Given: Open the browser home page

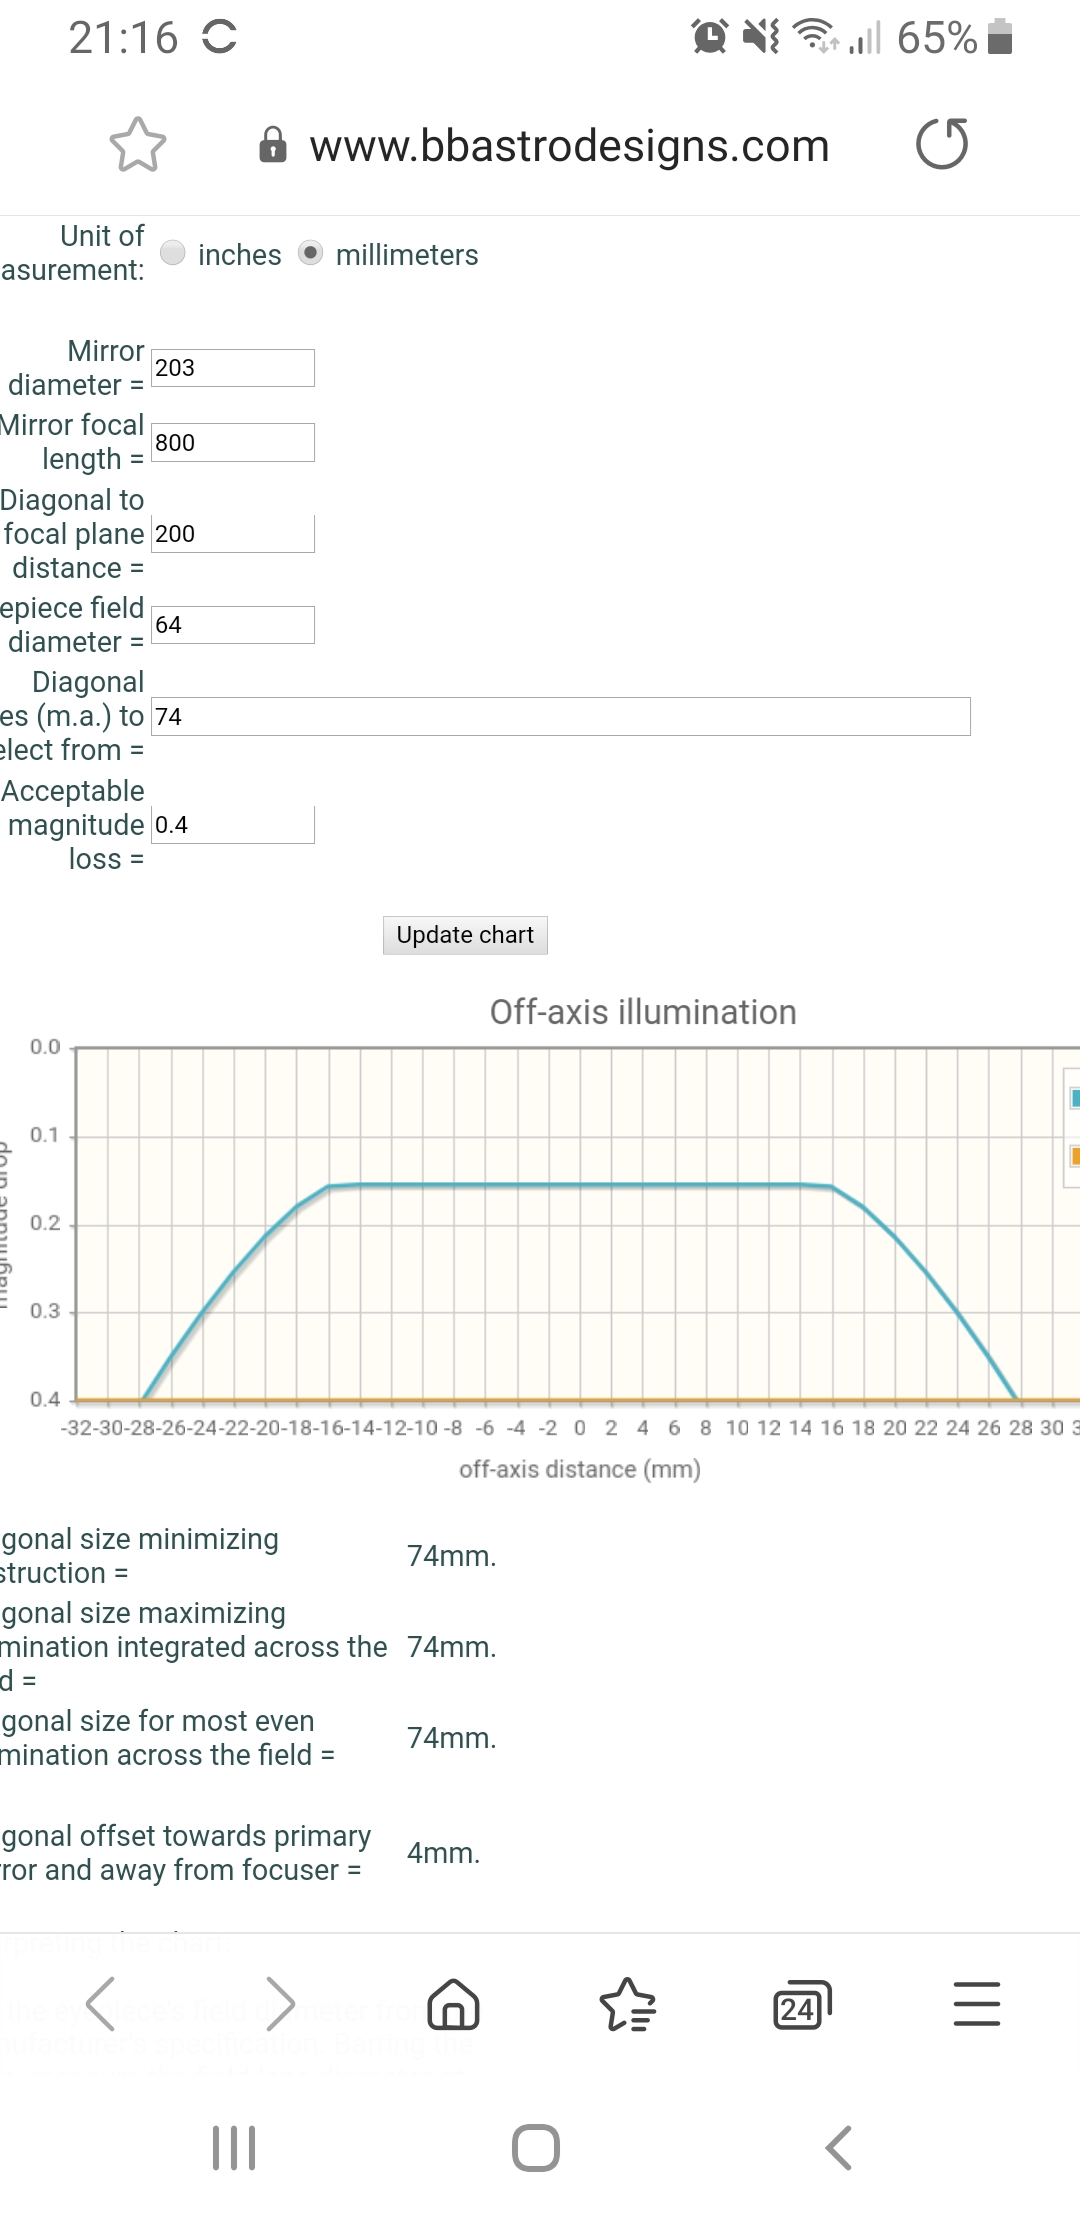Looking at the screenshot, I should 454,2004.
